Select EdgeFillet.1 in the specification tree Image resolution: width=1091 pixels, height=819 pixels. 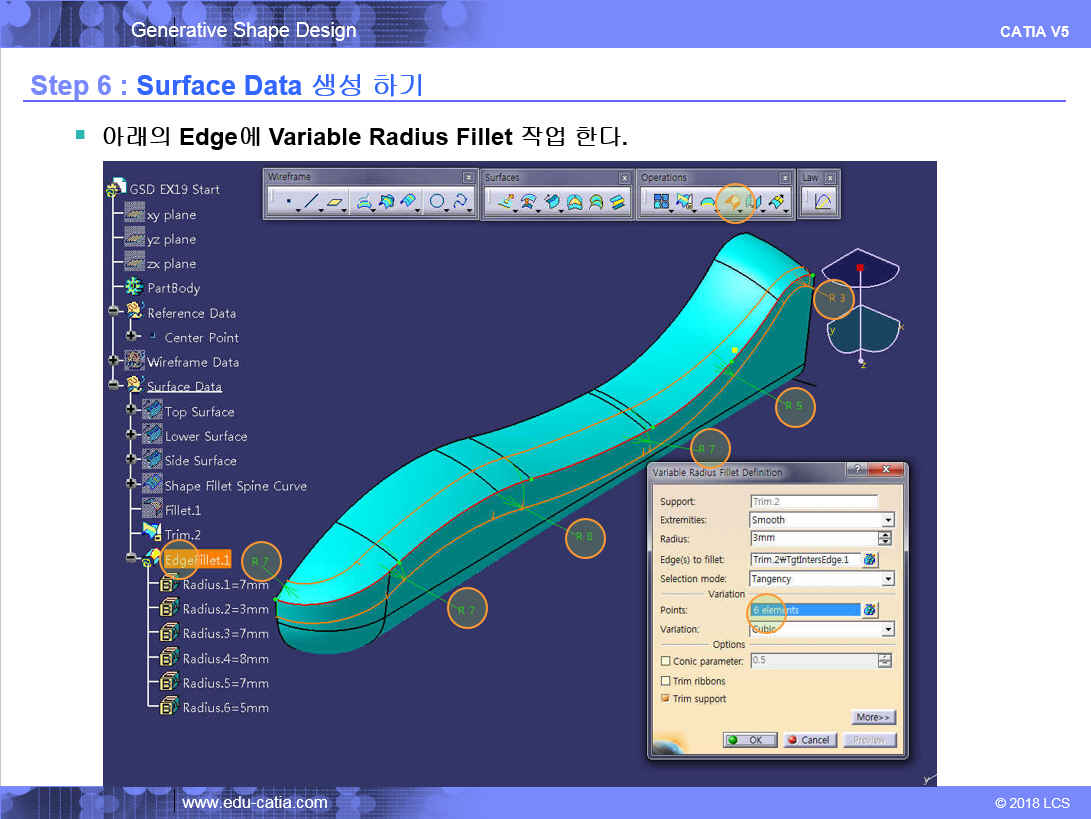(x=197, y=559)
